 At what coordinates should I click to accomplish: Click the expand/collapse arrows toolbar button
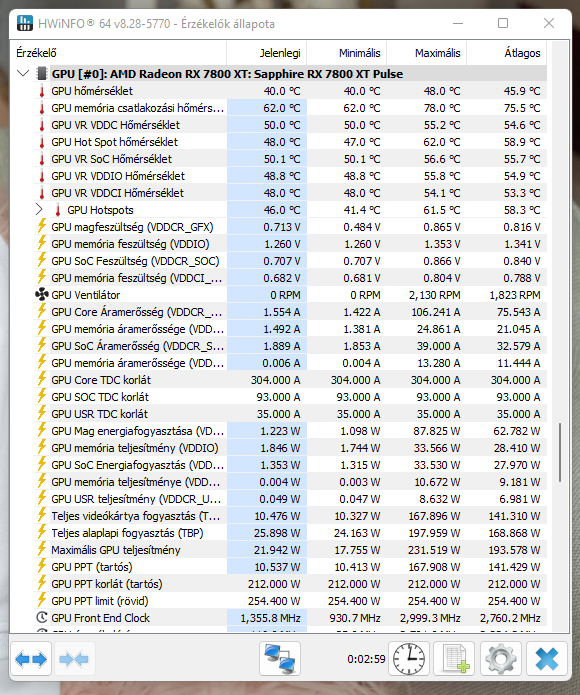pos(31,660)
